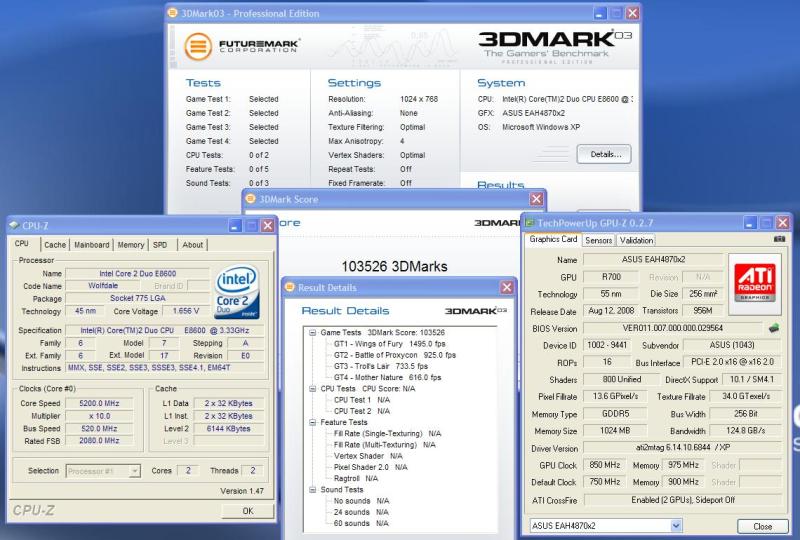Click the ATI CrossFire Enabled status field

pos(683,500)
